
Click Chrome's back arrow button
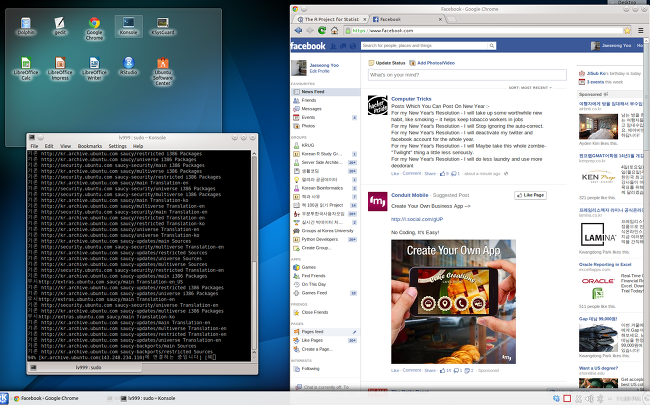298,30
